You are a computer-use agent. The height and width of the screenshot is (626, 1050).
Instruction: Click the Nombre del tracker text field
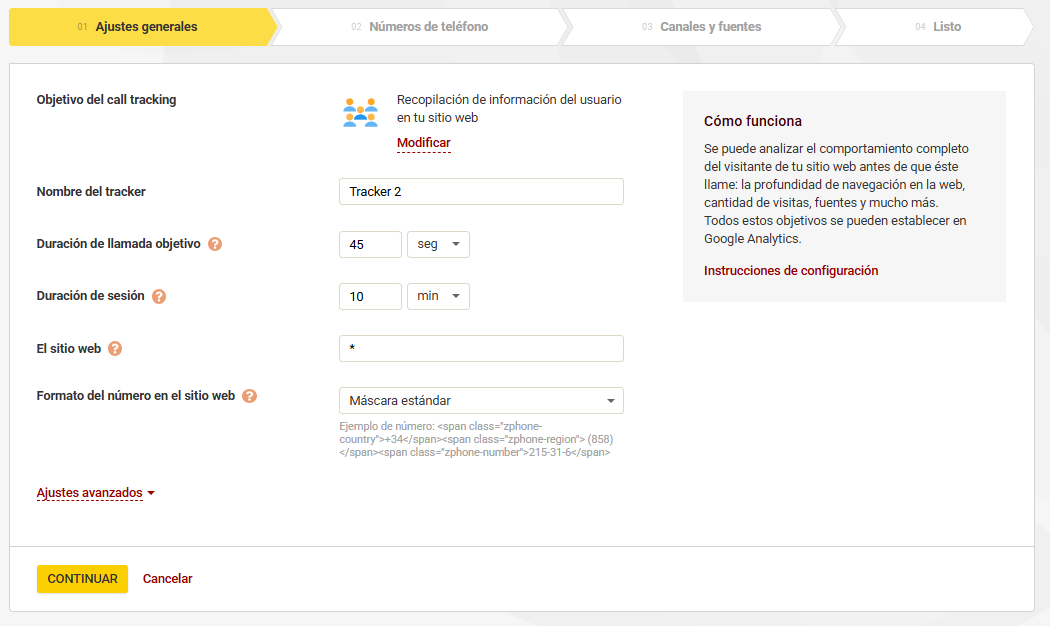coord(481,192)
